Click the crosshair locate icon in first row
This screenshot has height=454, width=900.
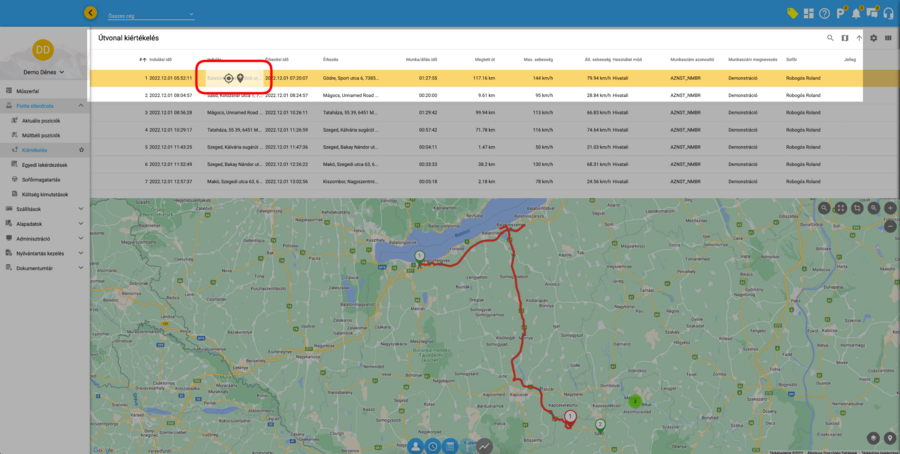228,77
